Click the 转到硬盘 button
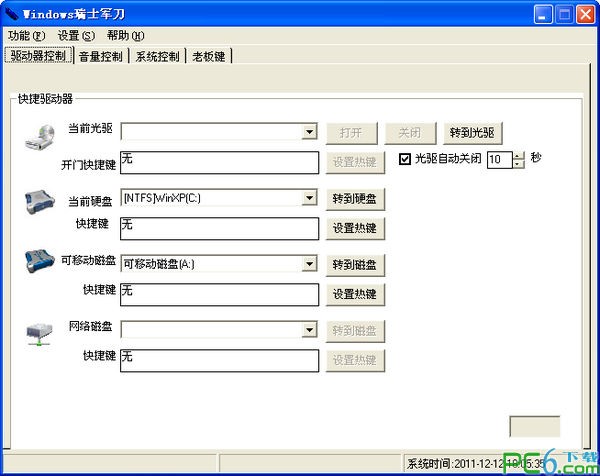 [x=355, y=199]
